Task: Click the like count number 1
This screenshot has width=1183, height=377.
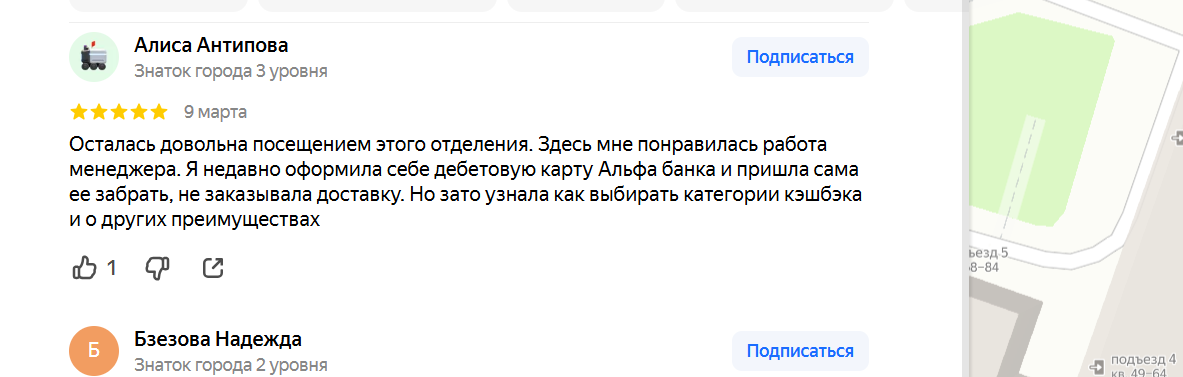Action: pyautogui.click(x=112, y=268)
